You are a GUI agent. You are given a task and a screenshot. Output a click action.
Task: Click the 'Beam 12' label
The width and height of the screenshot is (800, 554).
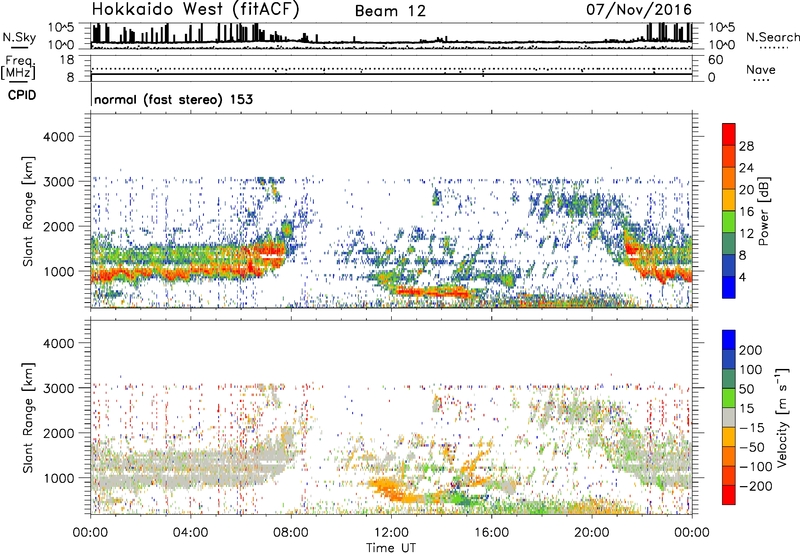tap(390, 11)
